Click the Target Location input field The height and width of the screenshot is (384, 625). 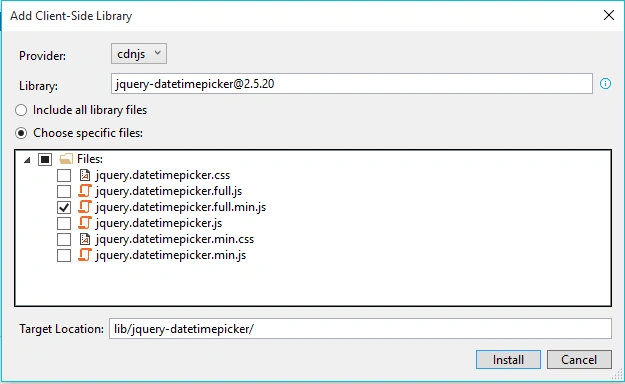pos(360,329)
